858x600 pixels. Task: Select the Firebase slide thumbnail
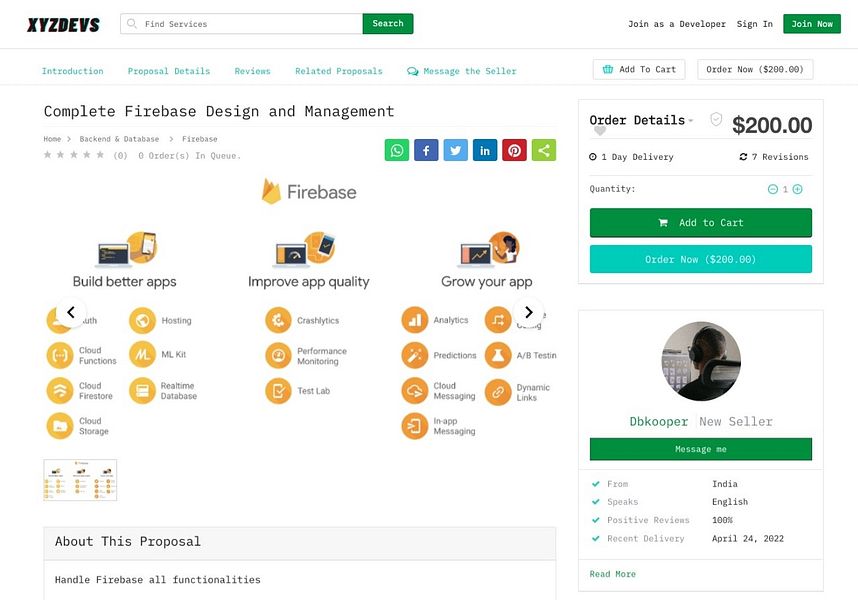pos(80,480)
